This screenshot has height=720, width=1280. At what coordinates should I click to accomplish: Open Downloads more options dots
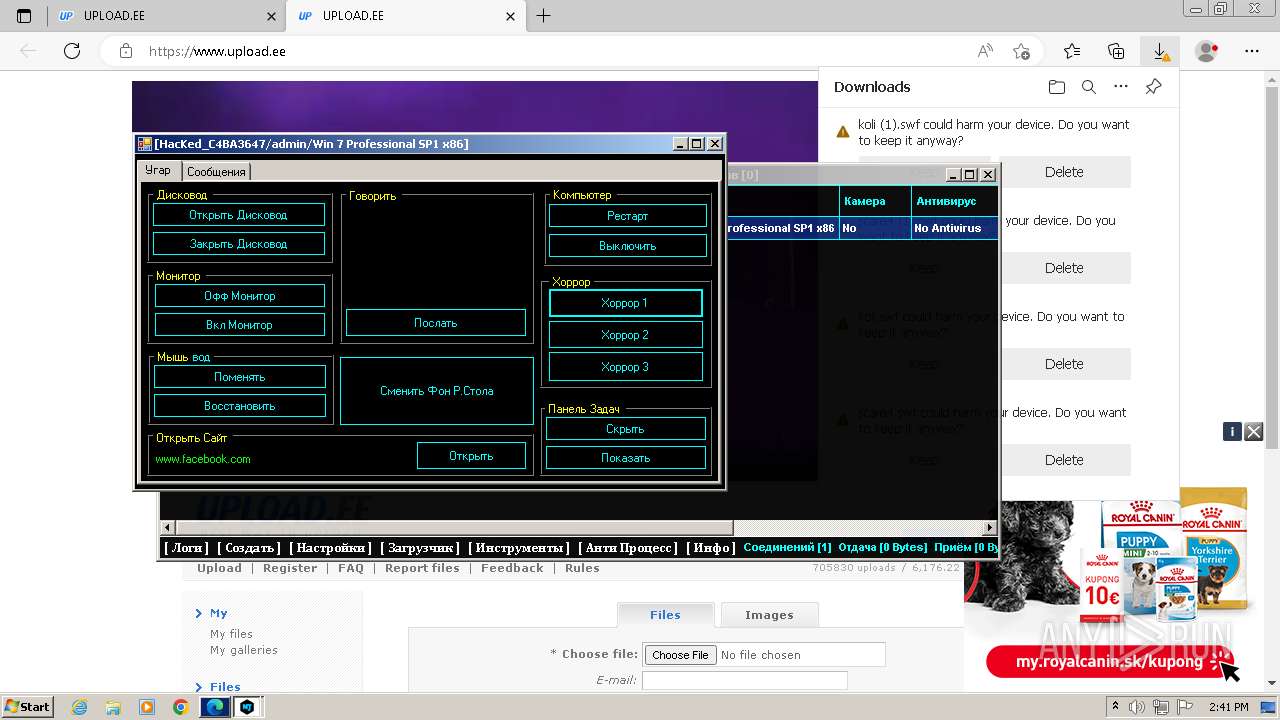pyautogui.click(x=1121, y=87)
